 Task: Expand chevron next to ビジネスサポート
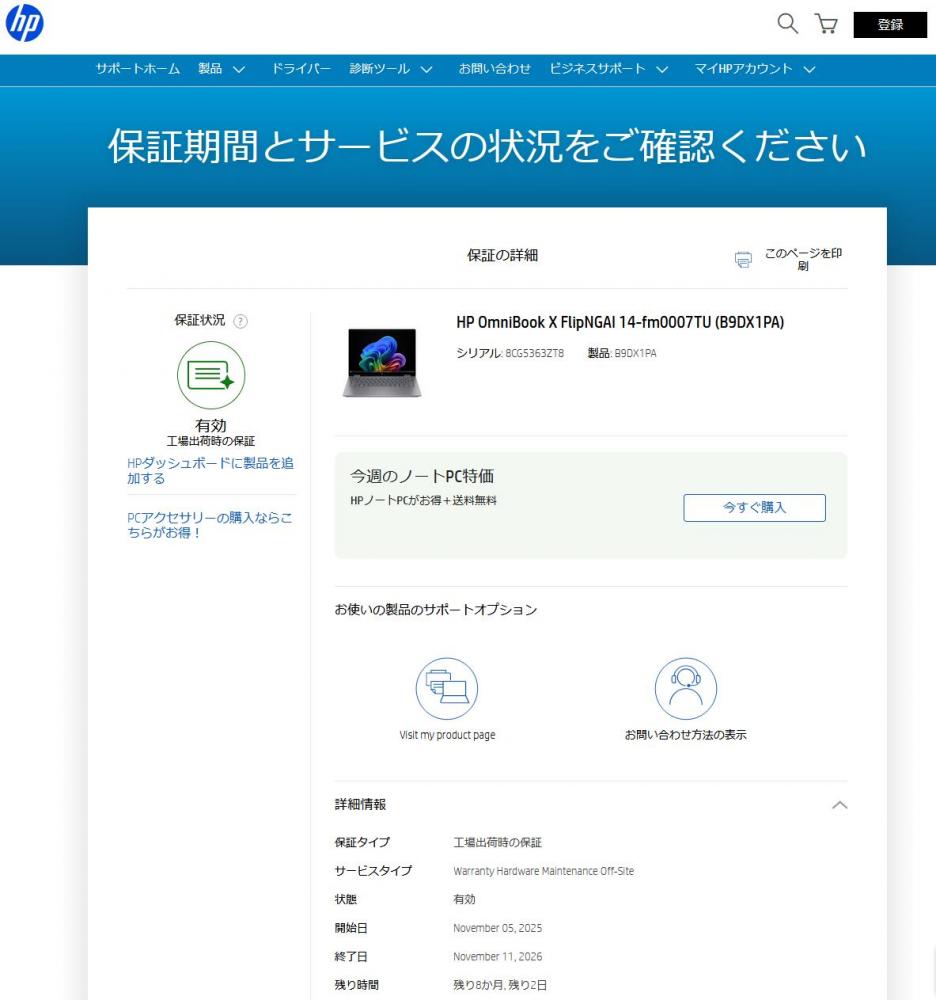pos(662,70)
